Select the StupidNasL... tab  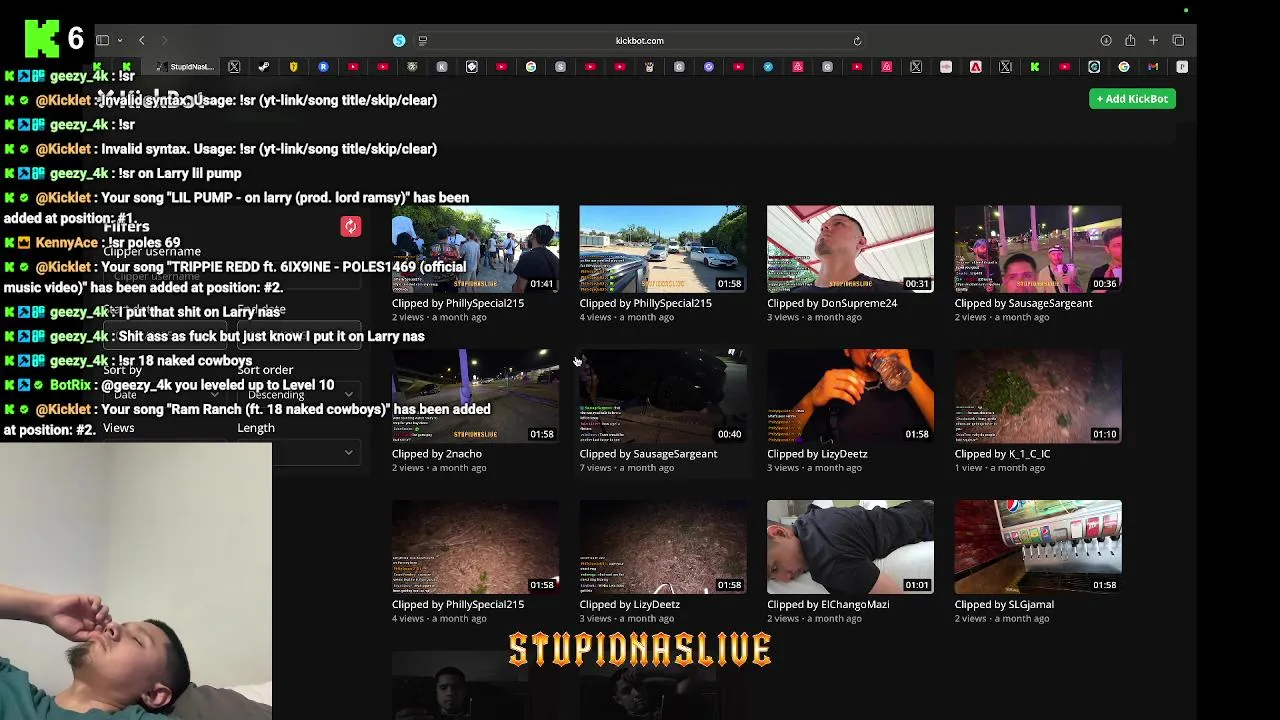(x=185, y=67)
